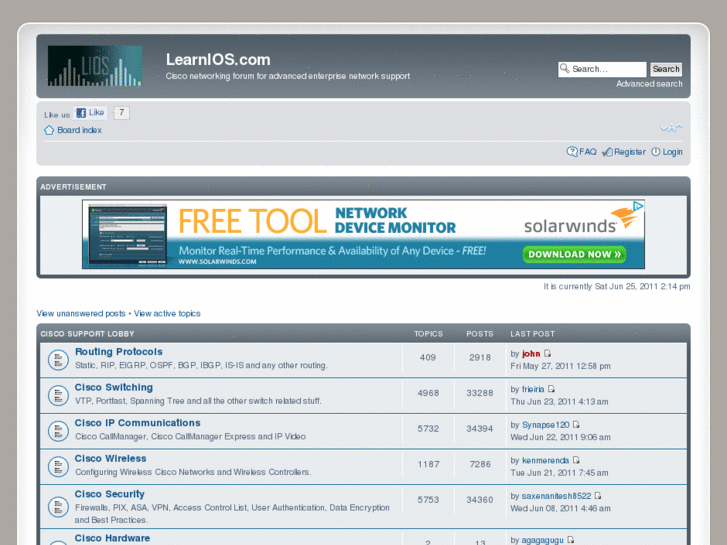Open the FAQ link
Image resolution: width=727 pixels, height=545 pixels.
pyautogui.click(x=588, y=152)
